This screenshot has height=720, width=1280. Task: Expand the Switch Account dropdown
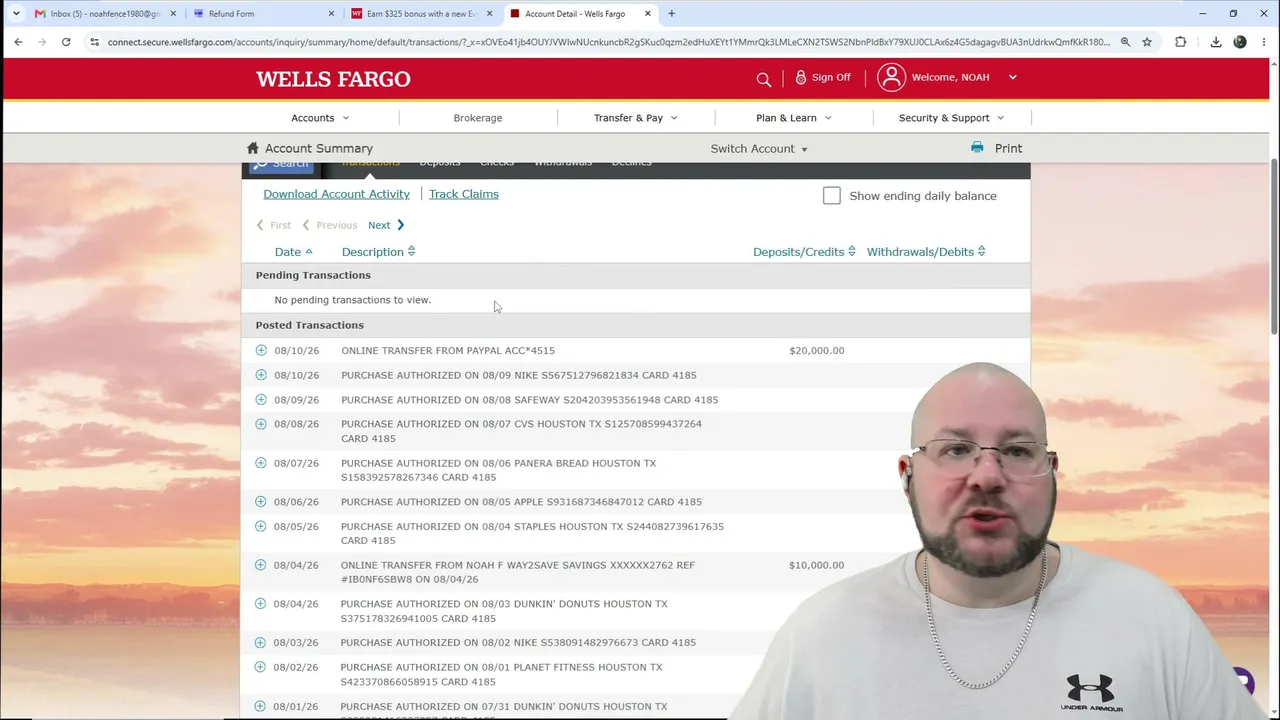pos(759,148)
